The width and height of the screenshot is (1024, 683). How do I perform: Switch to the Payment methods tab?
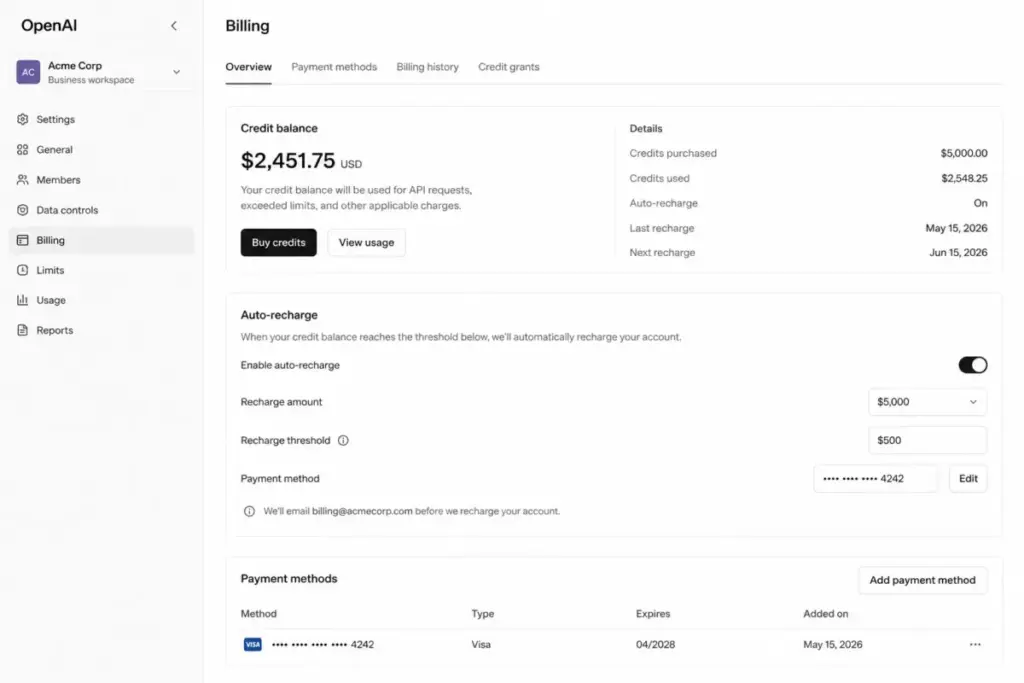pos(334,67)
